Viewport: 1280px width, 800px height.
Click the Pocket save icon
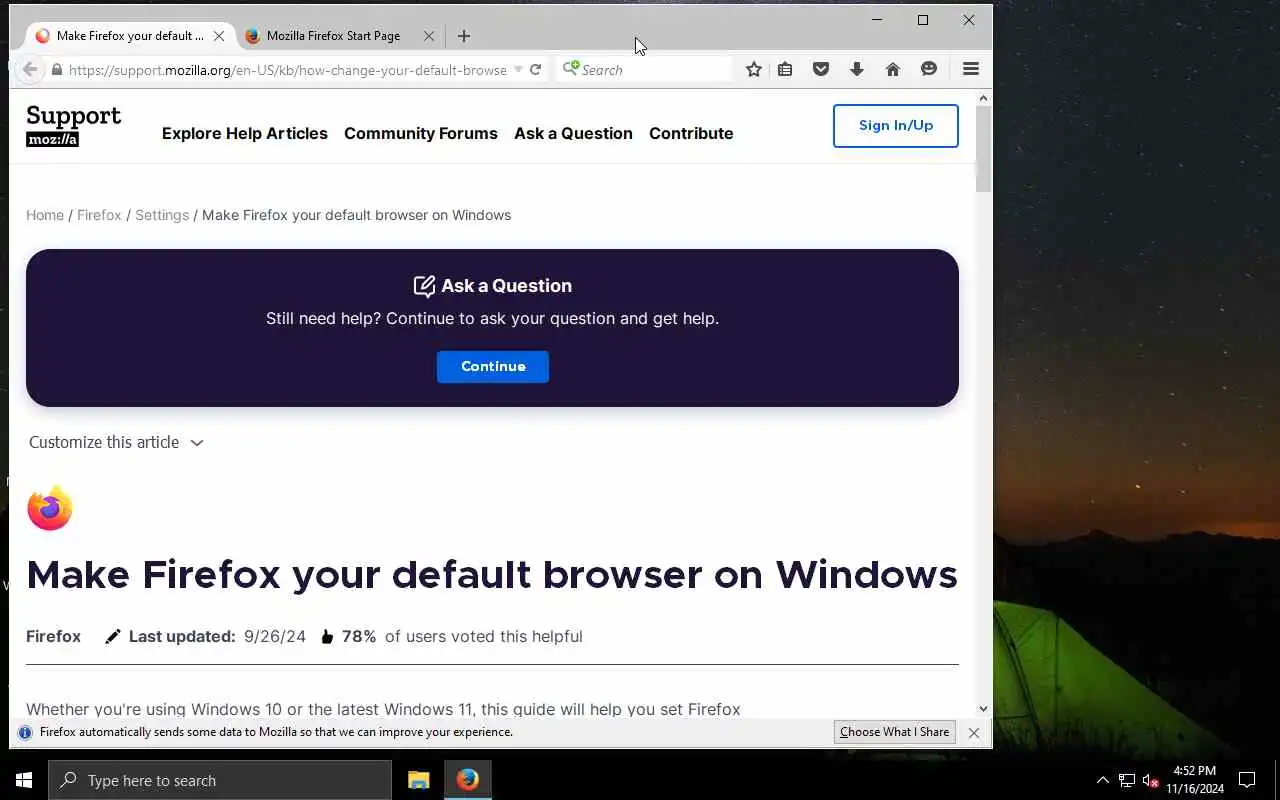[x=821, y=69]
